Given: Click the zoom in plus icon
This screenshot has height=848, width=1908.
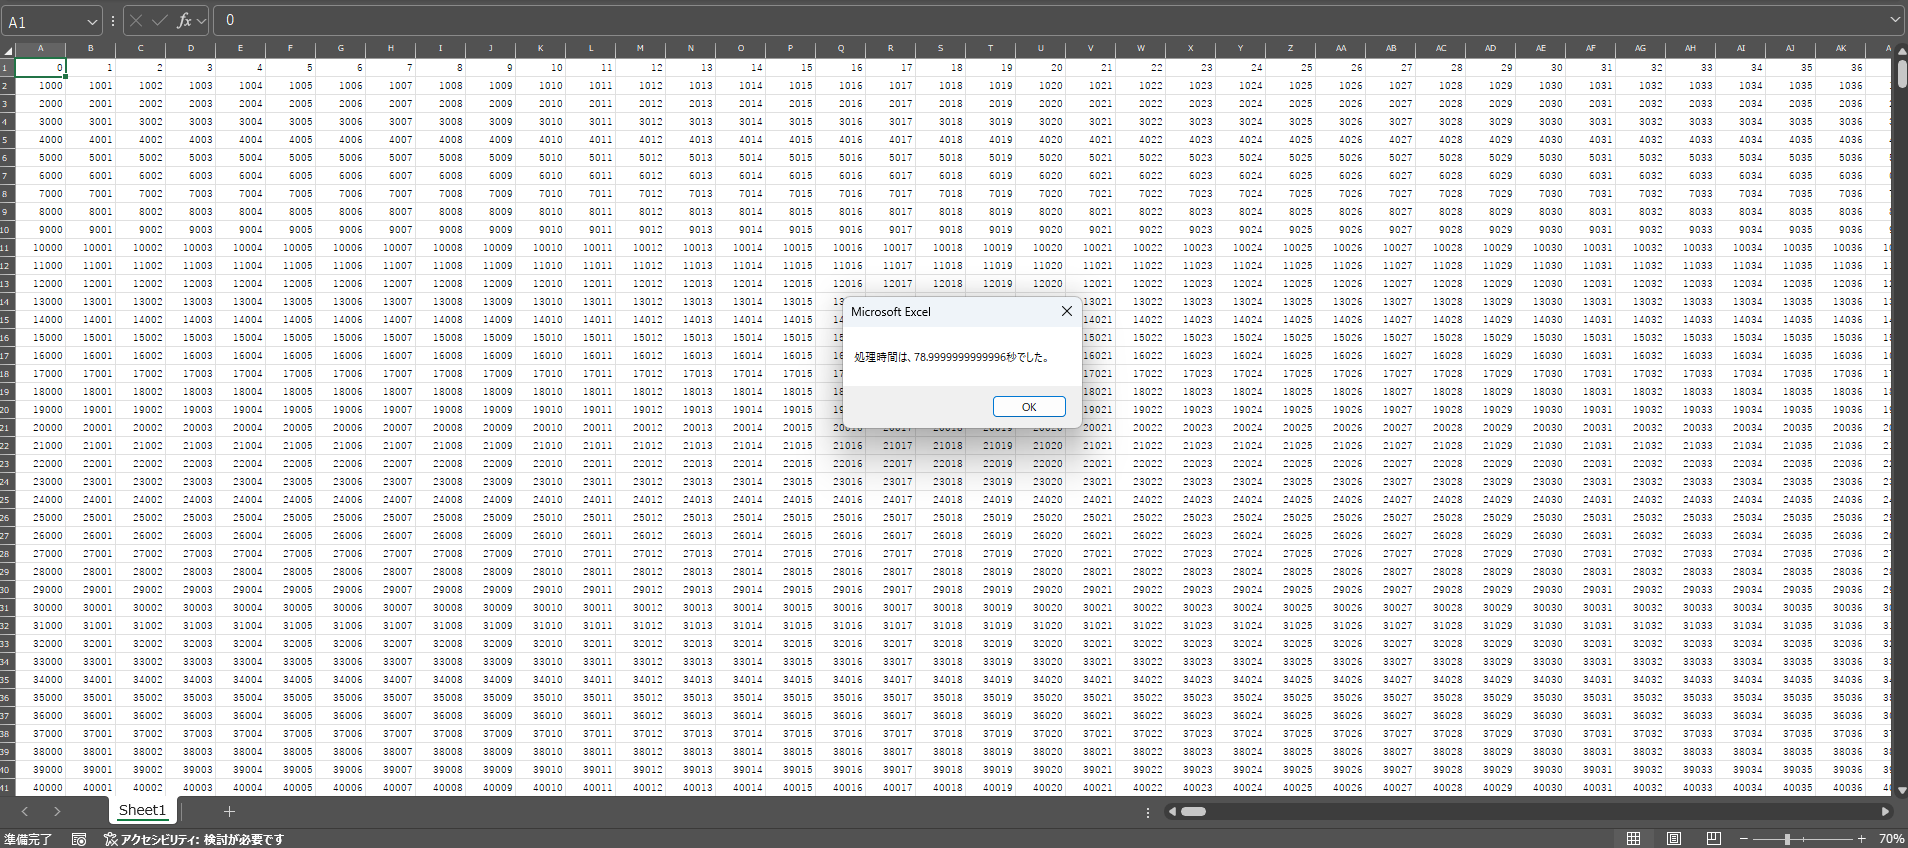Looking at the screenshot, I should tap(1861, 839).
